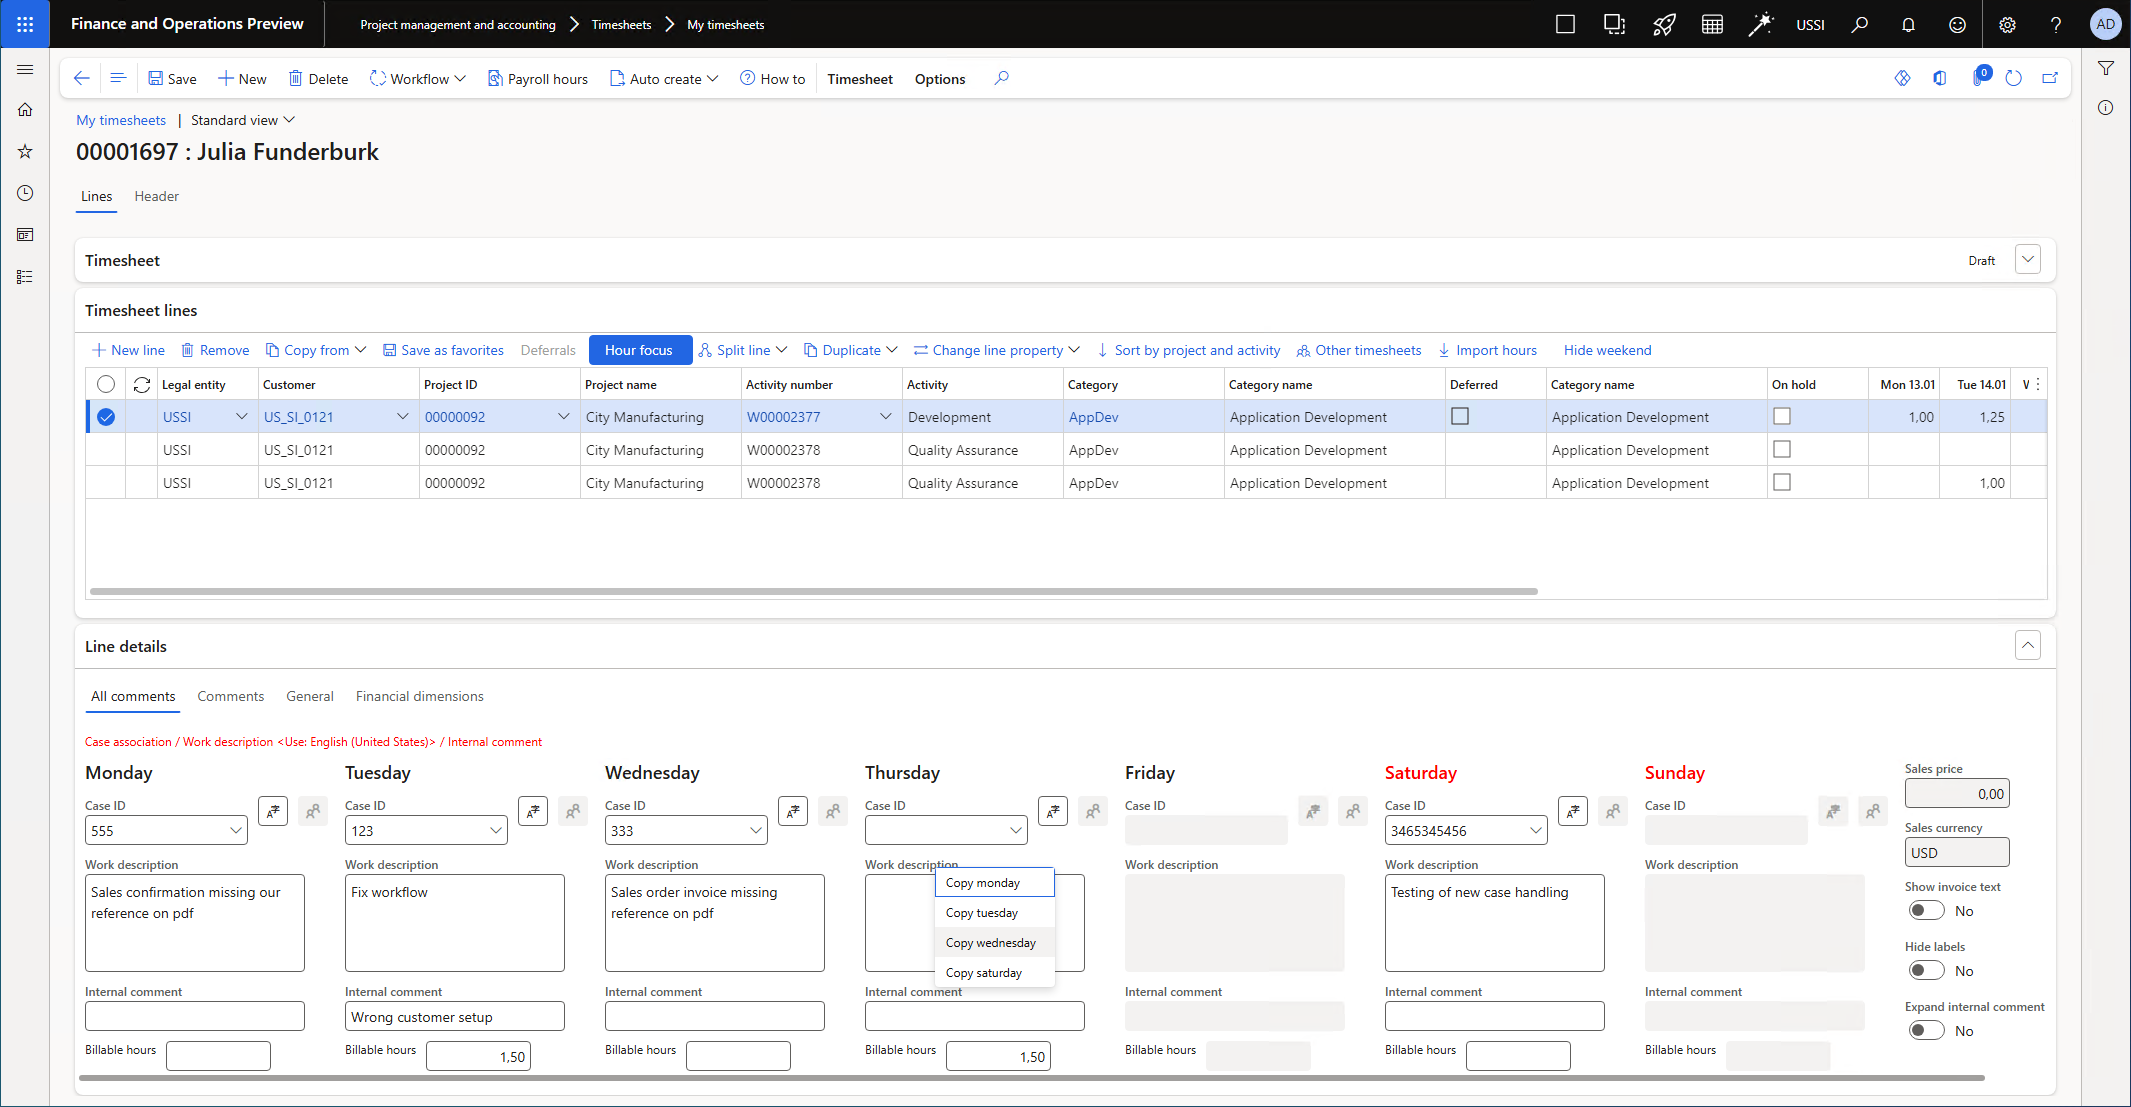Screen dimensions: 2131x1107
Task: Open Tuesday's Case ID dropdown
Action: (496, 831)
